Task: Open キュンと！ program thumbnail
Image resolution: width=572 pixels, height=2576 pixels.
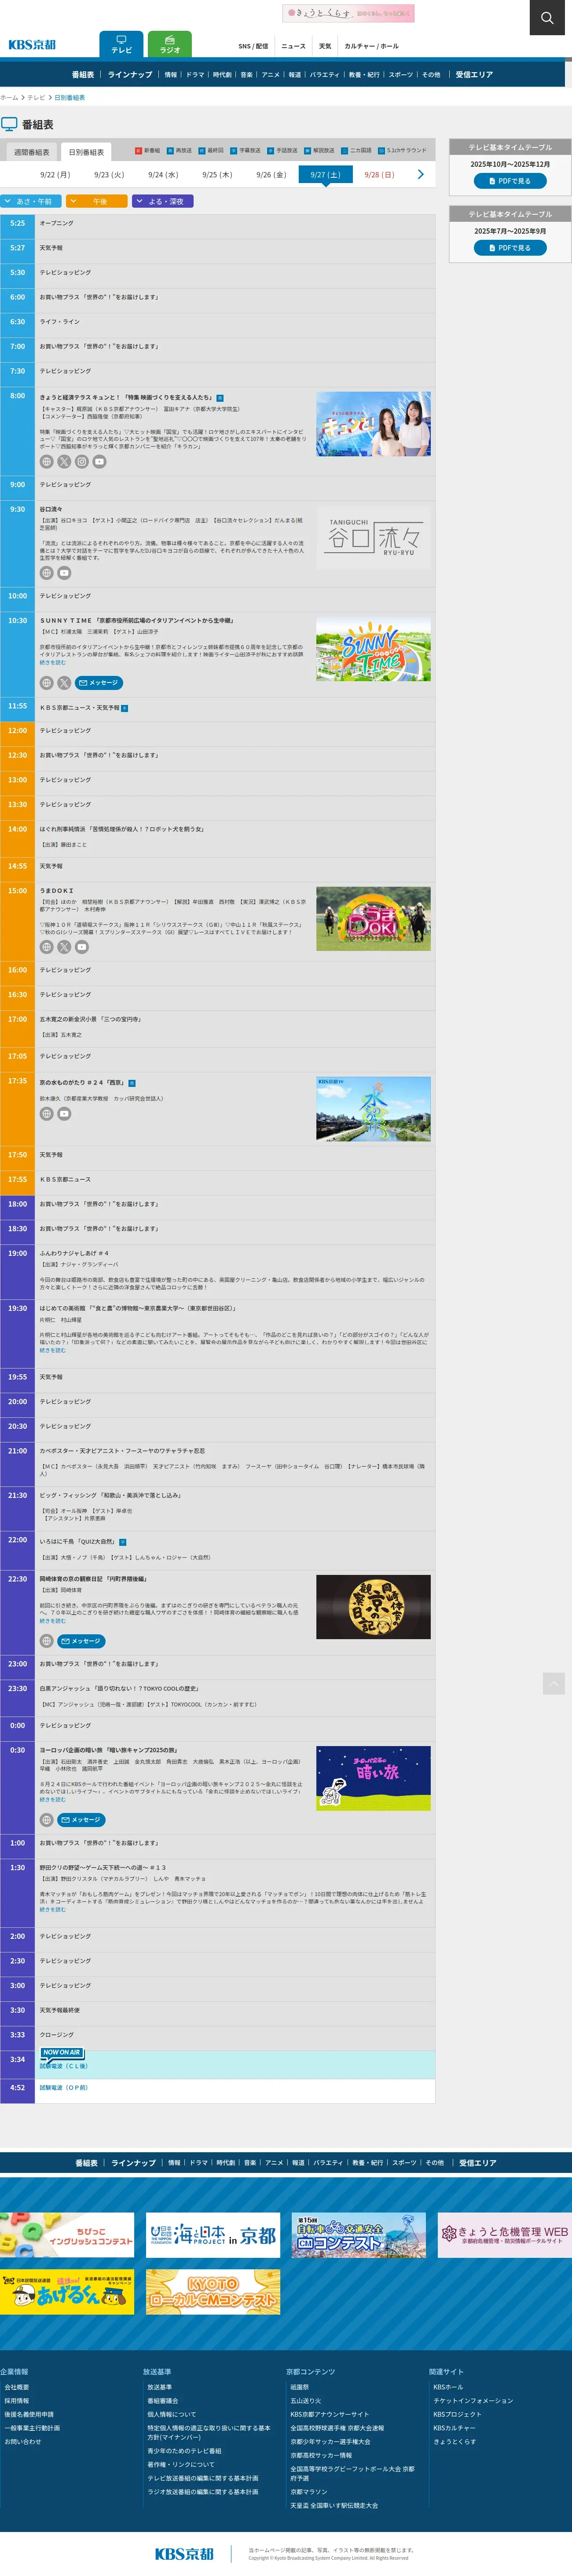Action: click(373, 424)
